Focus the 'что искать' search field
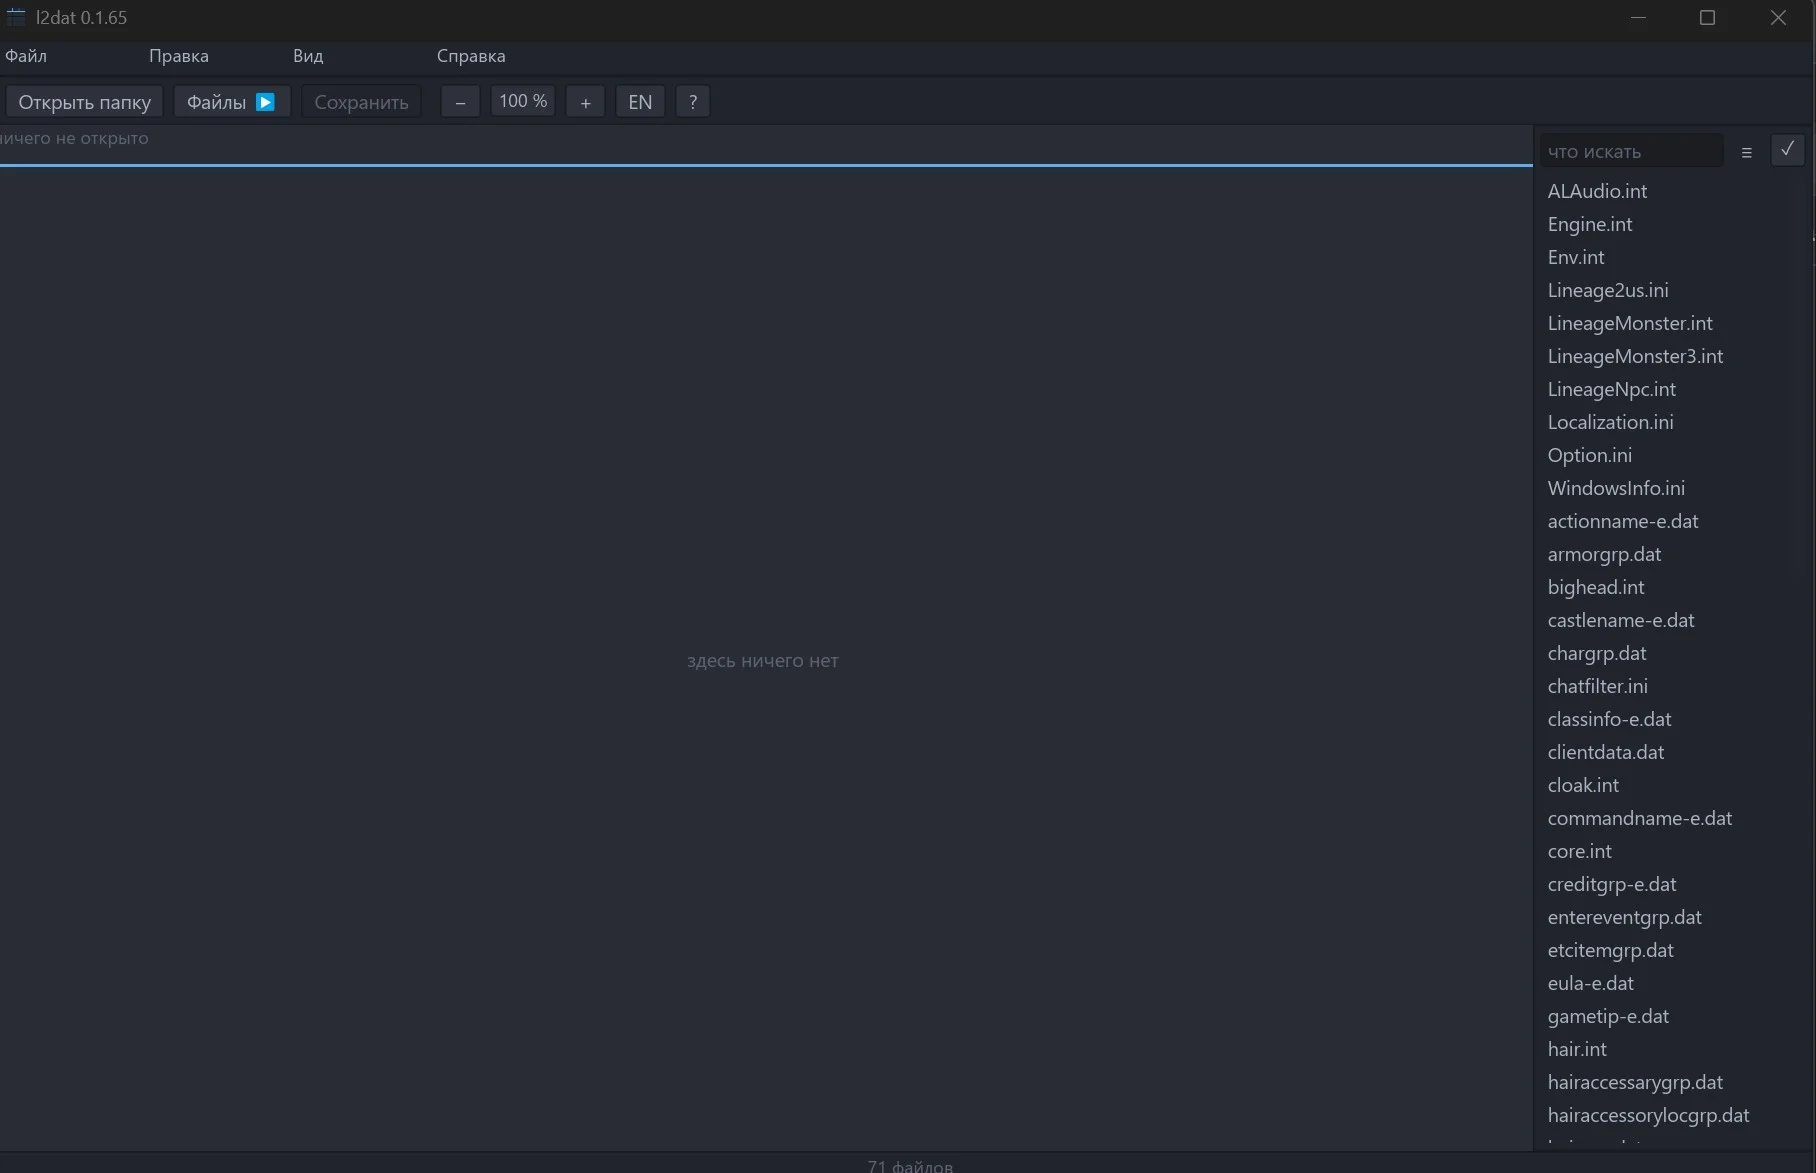This screenshot has width=1816, height=1173. pyautogui.click(x=1631, y=151)
